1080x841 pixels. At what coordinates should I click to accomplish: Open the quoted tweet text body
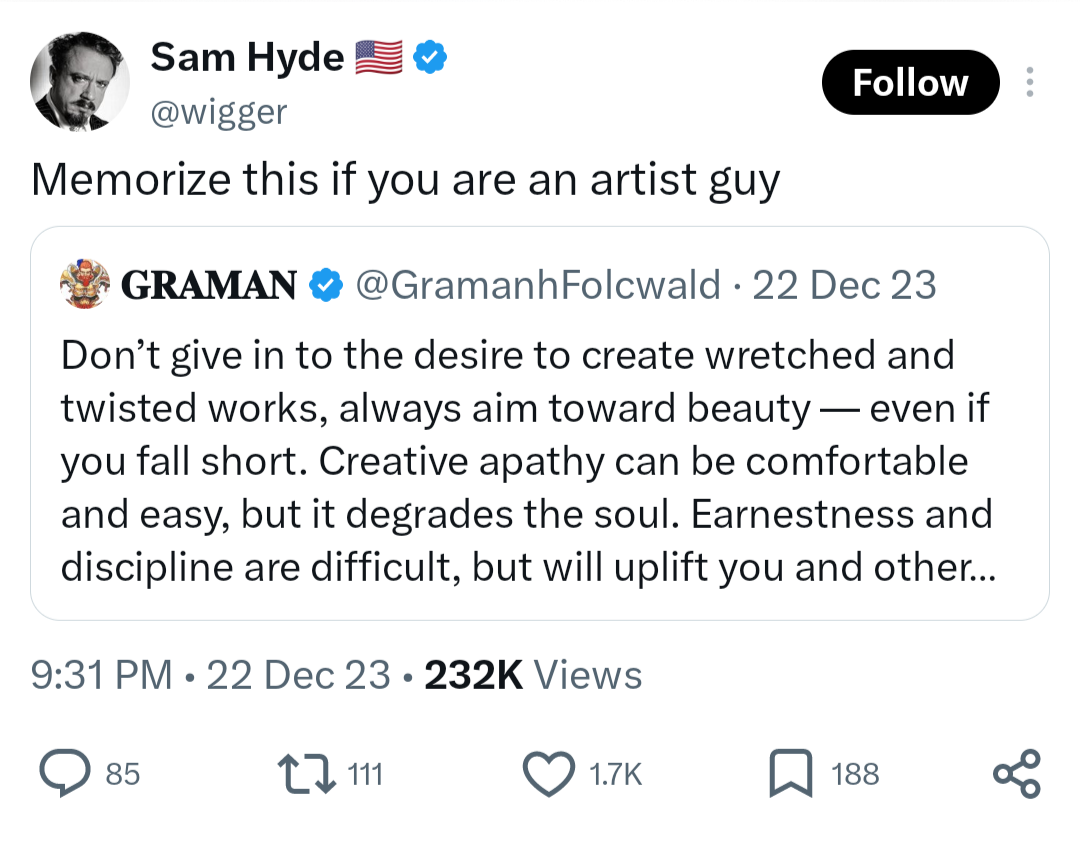point(527,461)
